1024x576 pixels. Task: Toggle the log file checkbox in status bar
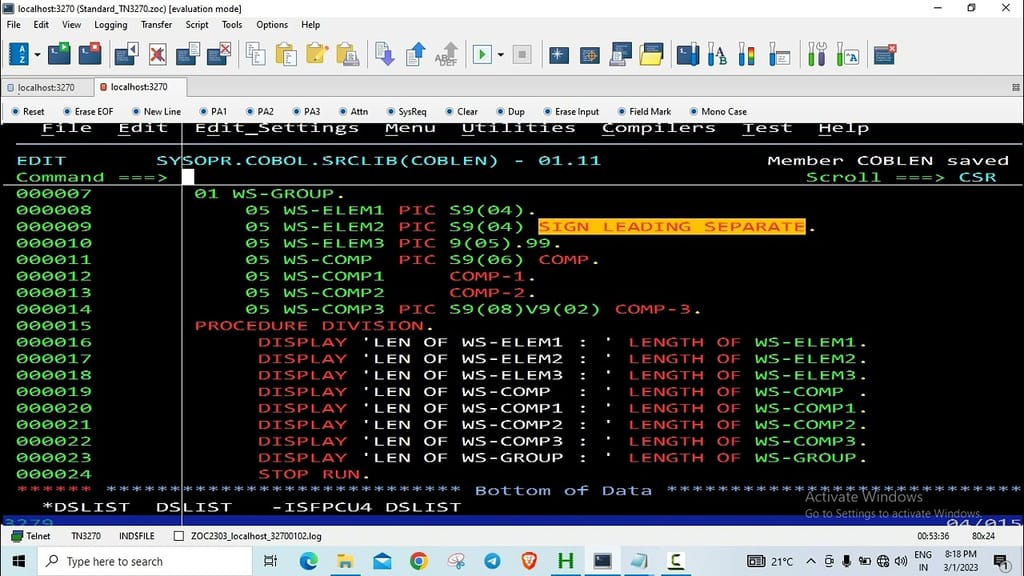tap(179, 536)
